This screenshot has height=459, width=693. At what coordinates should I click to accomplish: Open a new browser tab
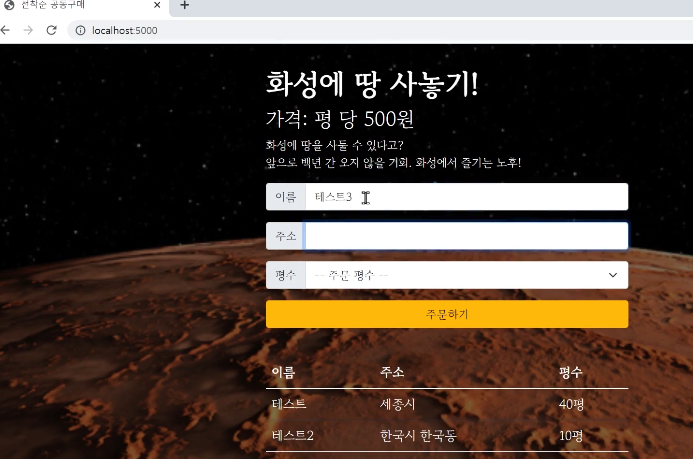point(185,5)
